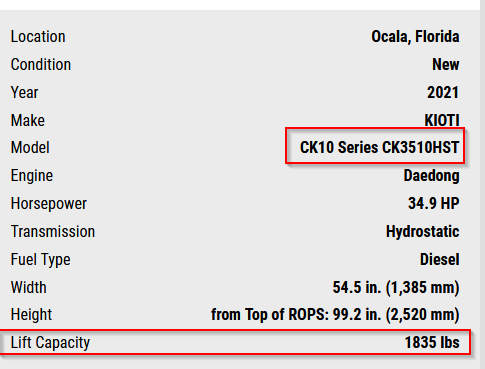Click the Diesel fuel type value
The image size is (485, 369).
tap(440, 259)
